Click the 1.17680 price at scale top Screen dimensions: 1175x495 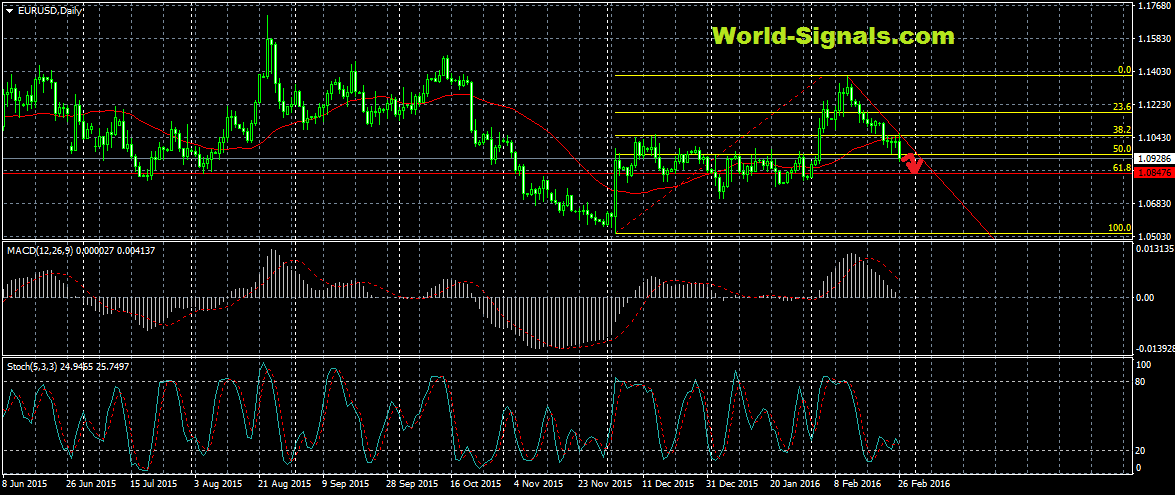pyautogui.click(x=1154, y=6)
